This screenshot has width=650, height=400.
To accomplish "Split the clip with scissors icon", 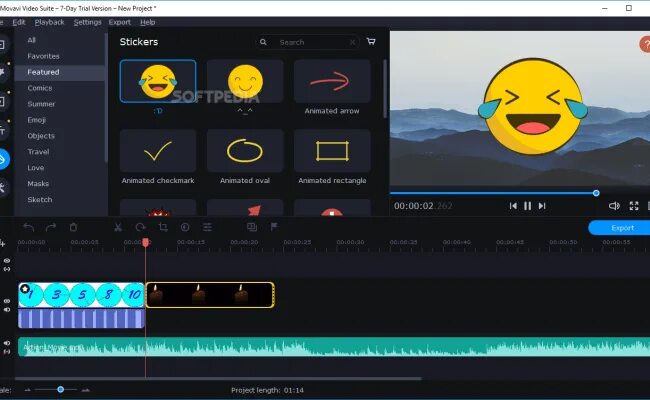I will tap(118, 227).
